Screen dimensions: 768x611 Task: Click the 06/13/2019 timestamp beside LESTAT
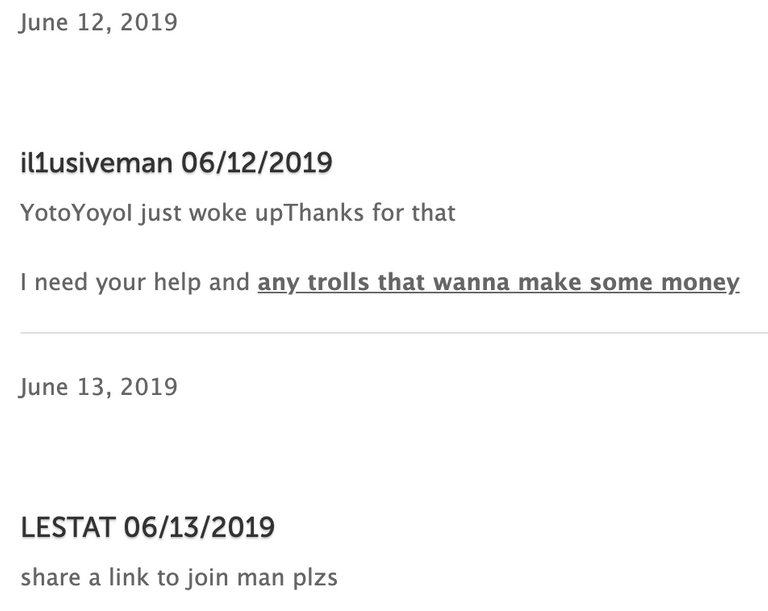click(199, 527)
